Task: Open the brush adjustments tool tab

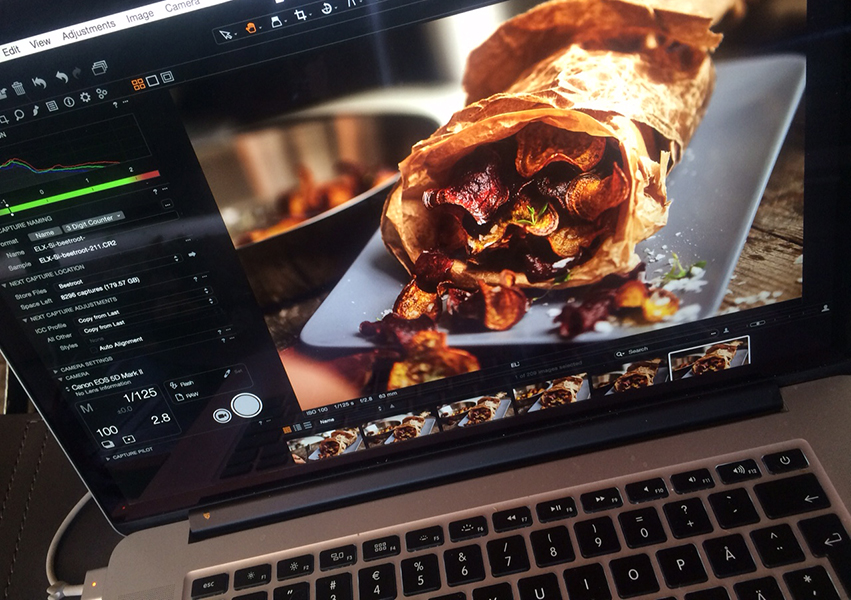Action: (35, 110)
